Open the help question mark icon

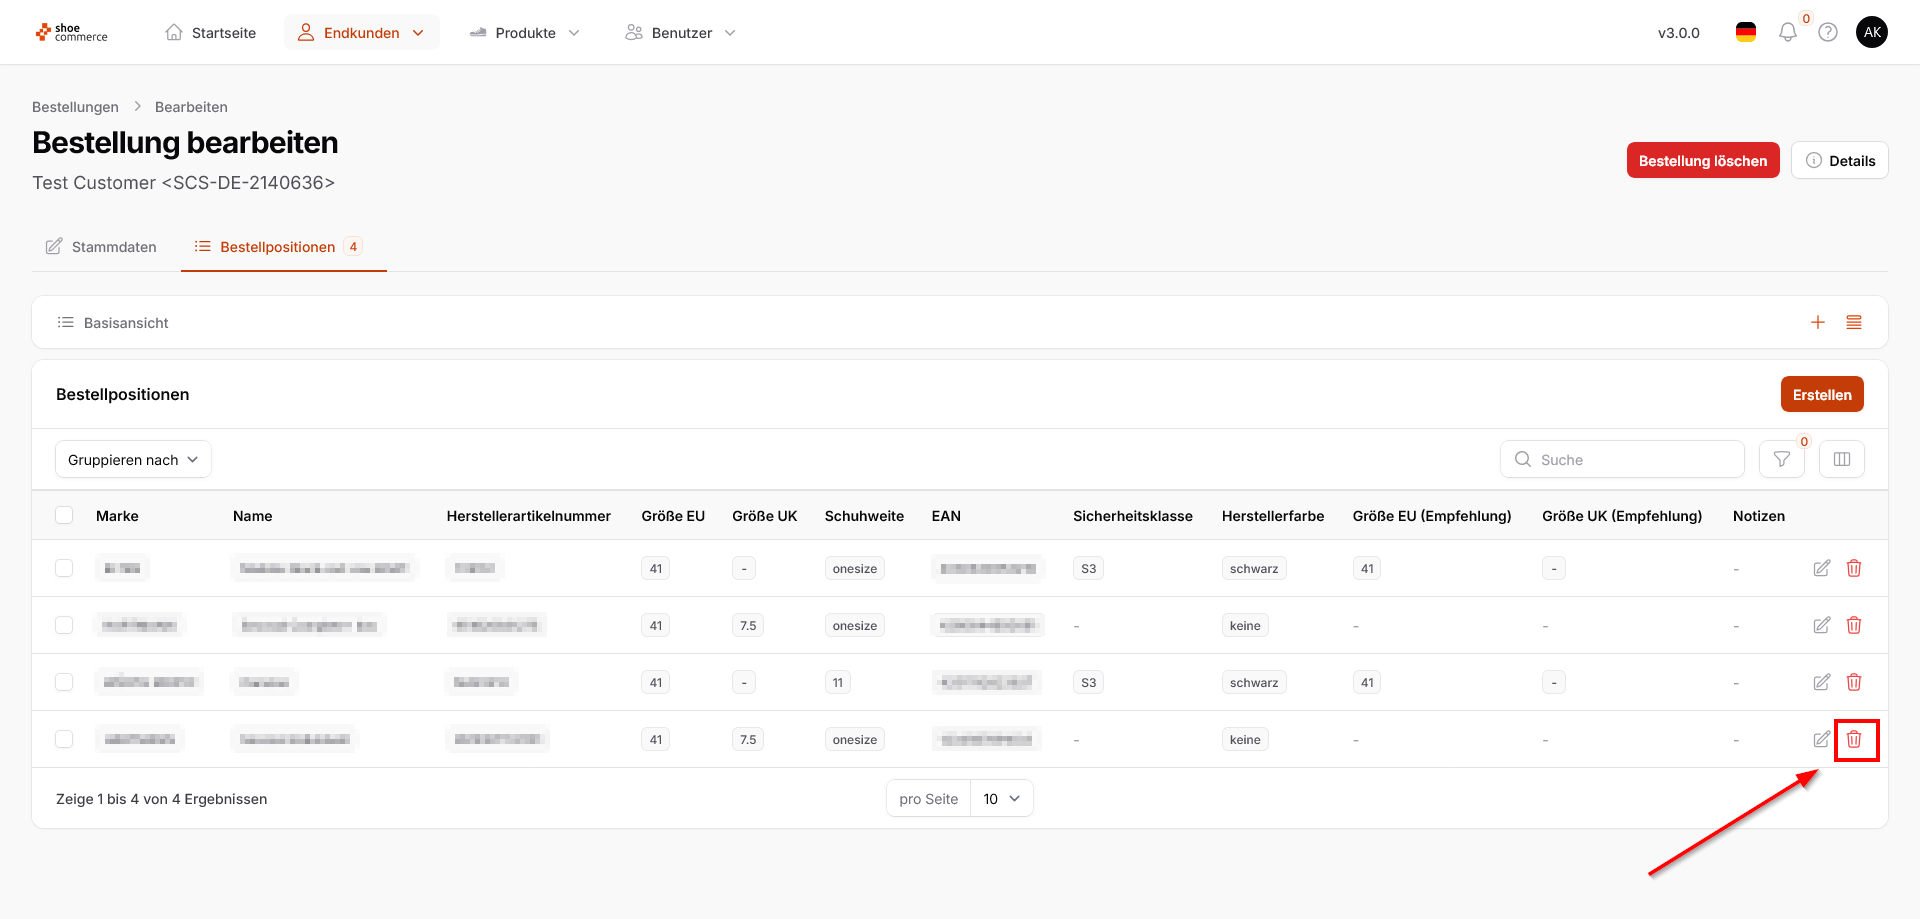pyautogui.click(x=1828, y=33)
